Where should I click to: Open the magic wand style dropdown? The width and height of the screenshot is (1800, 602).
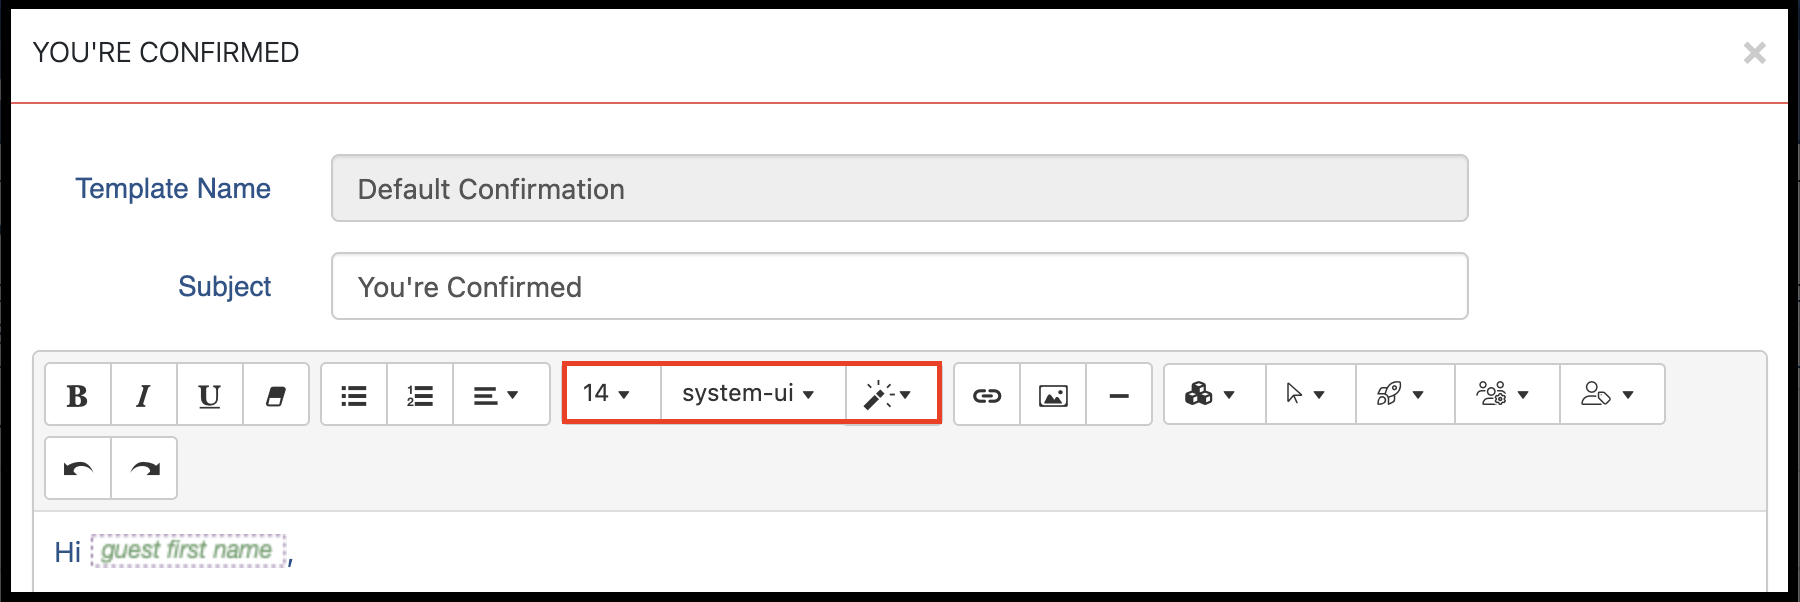point(891,394)
